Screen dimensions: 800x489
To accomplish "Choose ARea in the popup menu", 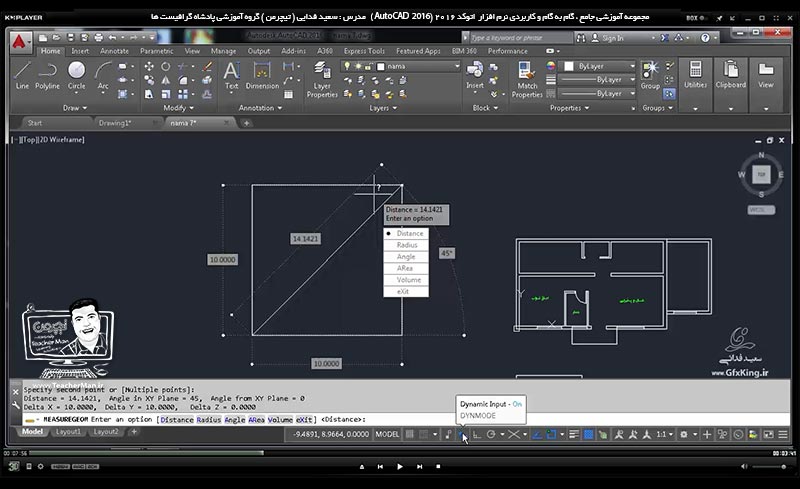I will 406,268.
